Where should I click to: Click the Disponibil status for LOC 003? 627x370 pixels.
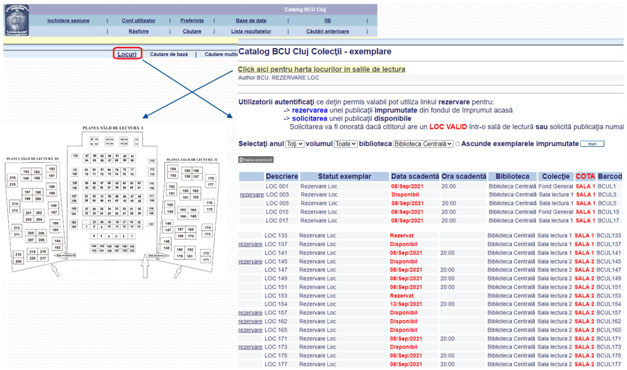pos(405,195)
